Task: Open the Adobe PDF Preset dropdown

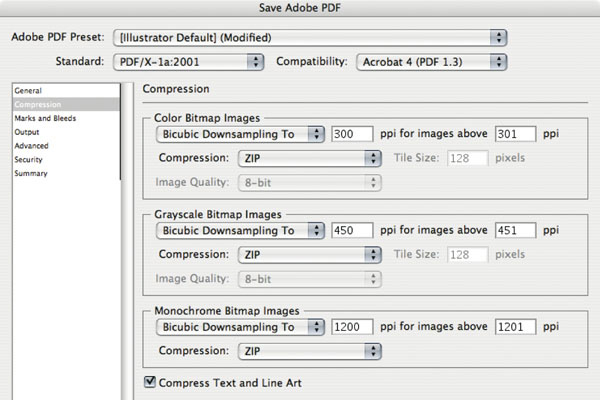Action: pyautogui.click(x=310, y=38)
